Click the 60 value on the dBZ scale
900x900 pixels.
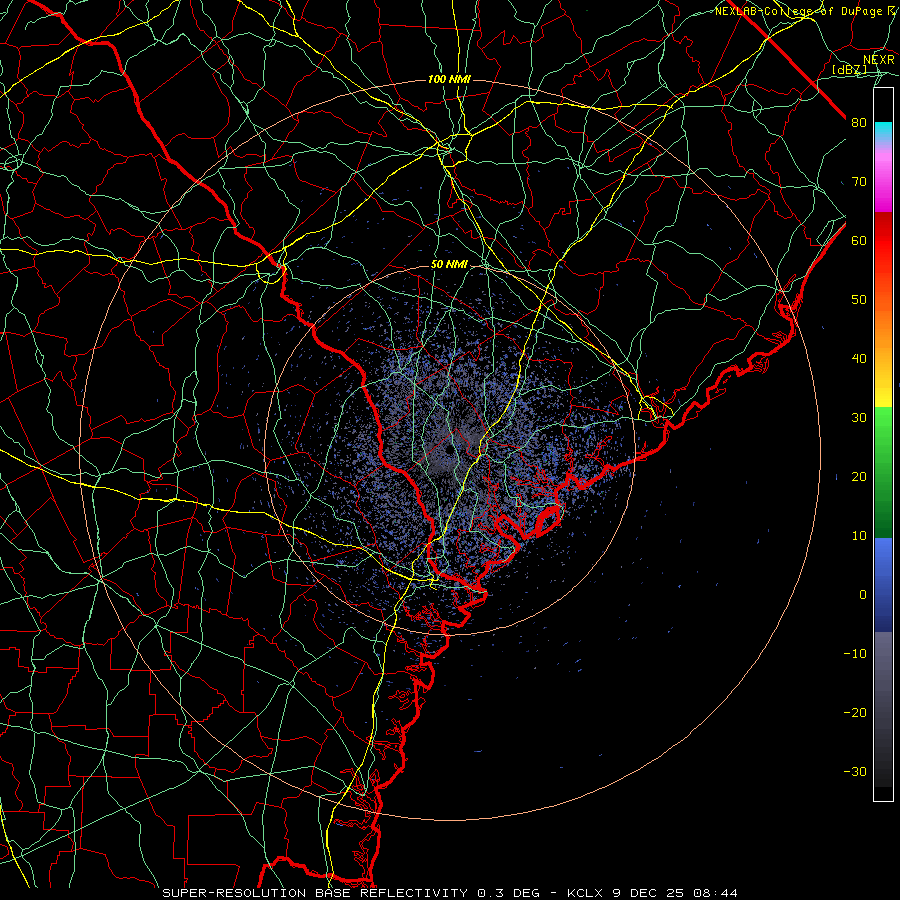859,240
